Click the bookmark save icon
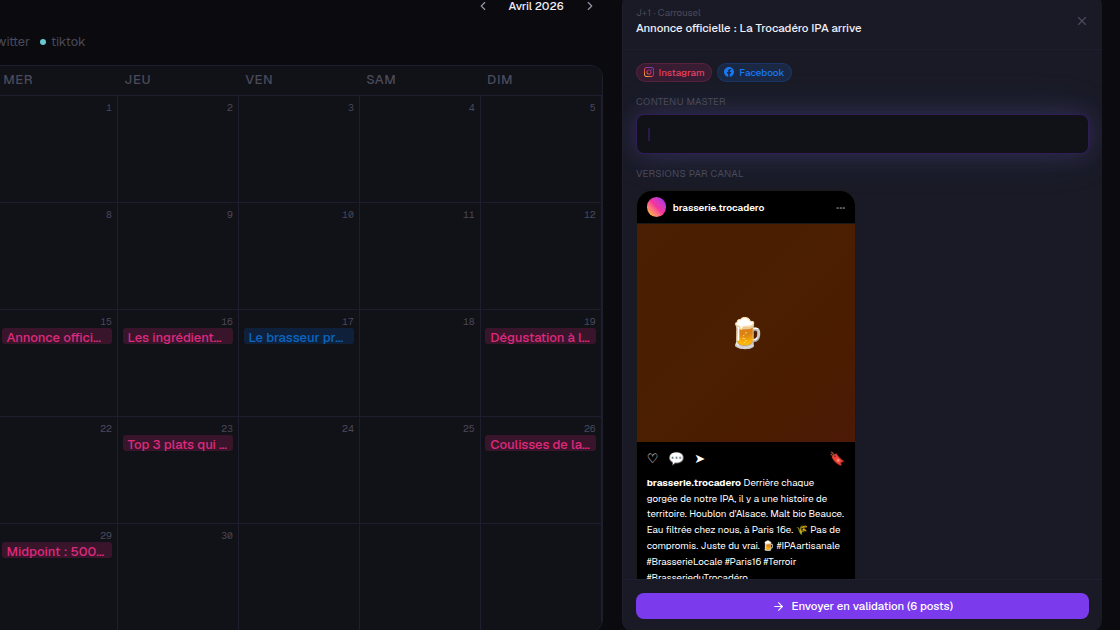The height and width of the screenshot is (630, 1120). (837, 459)
